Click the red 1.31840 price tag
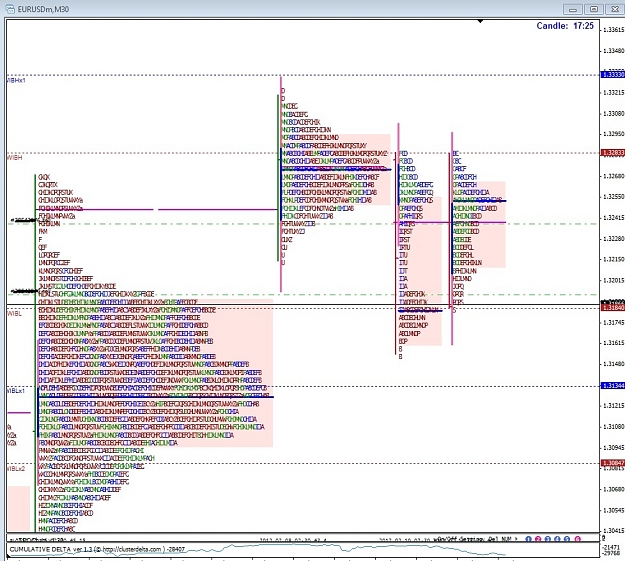 tap(613, 307)
